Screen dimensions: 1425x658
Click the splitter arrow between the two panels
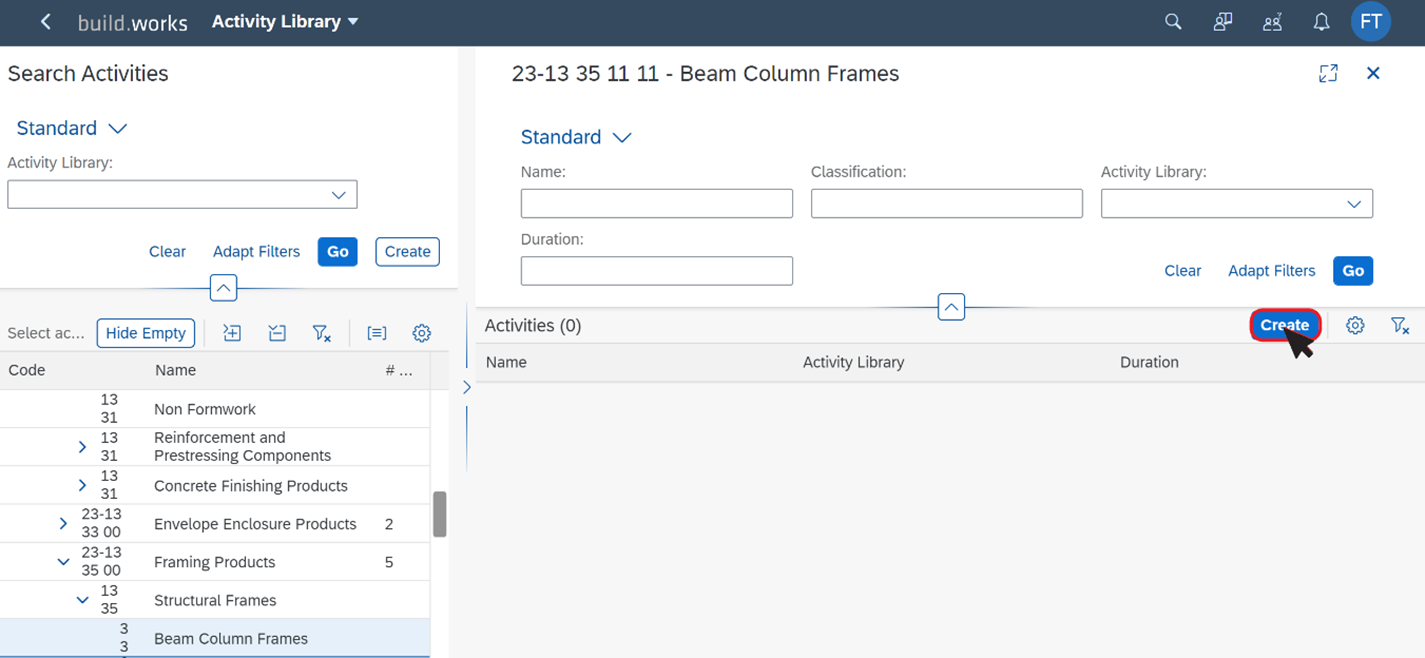[467, 387]
